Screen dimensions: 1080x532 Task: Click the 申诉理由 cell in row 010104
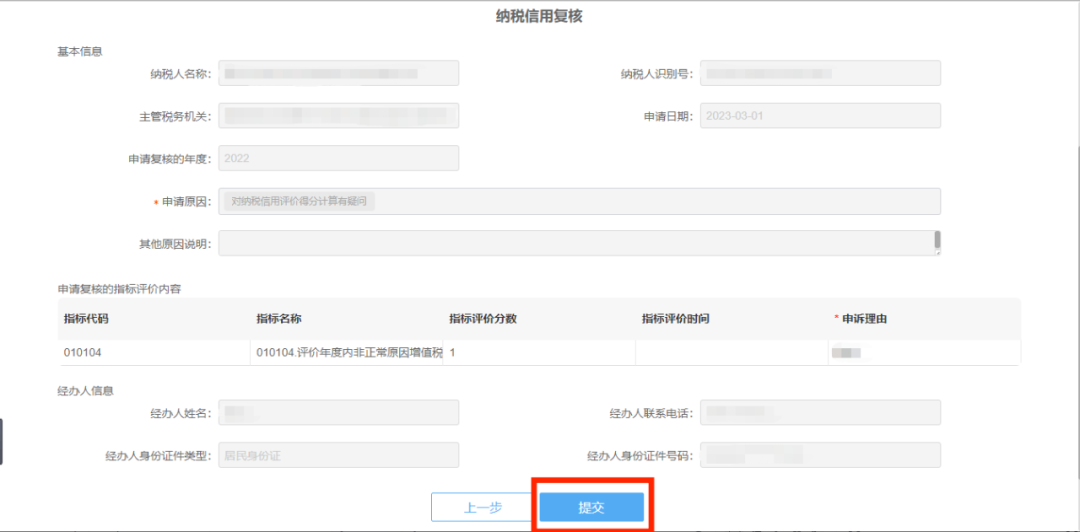pos(924,353)
